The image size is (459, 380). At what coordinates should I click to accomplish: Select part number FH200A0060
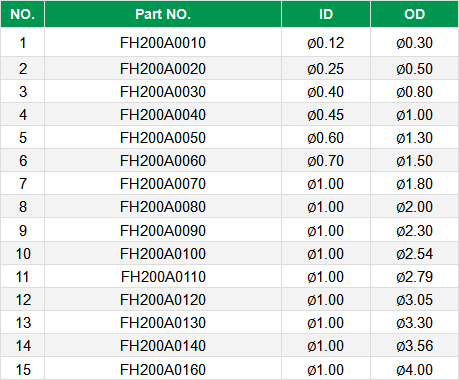click(x=163, y=161)
